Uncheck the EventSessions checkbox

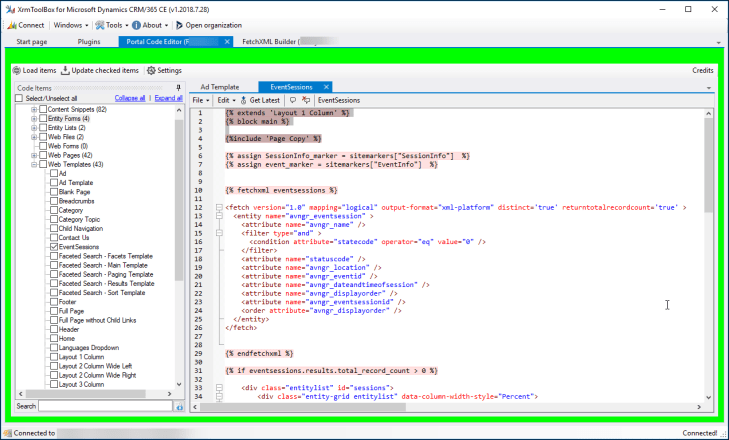tap(54, 247)
